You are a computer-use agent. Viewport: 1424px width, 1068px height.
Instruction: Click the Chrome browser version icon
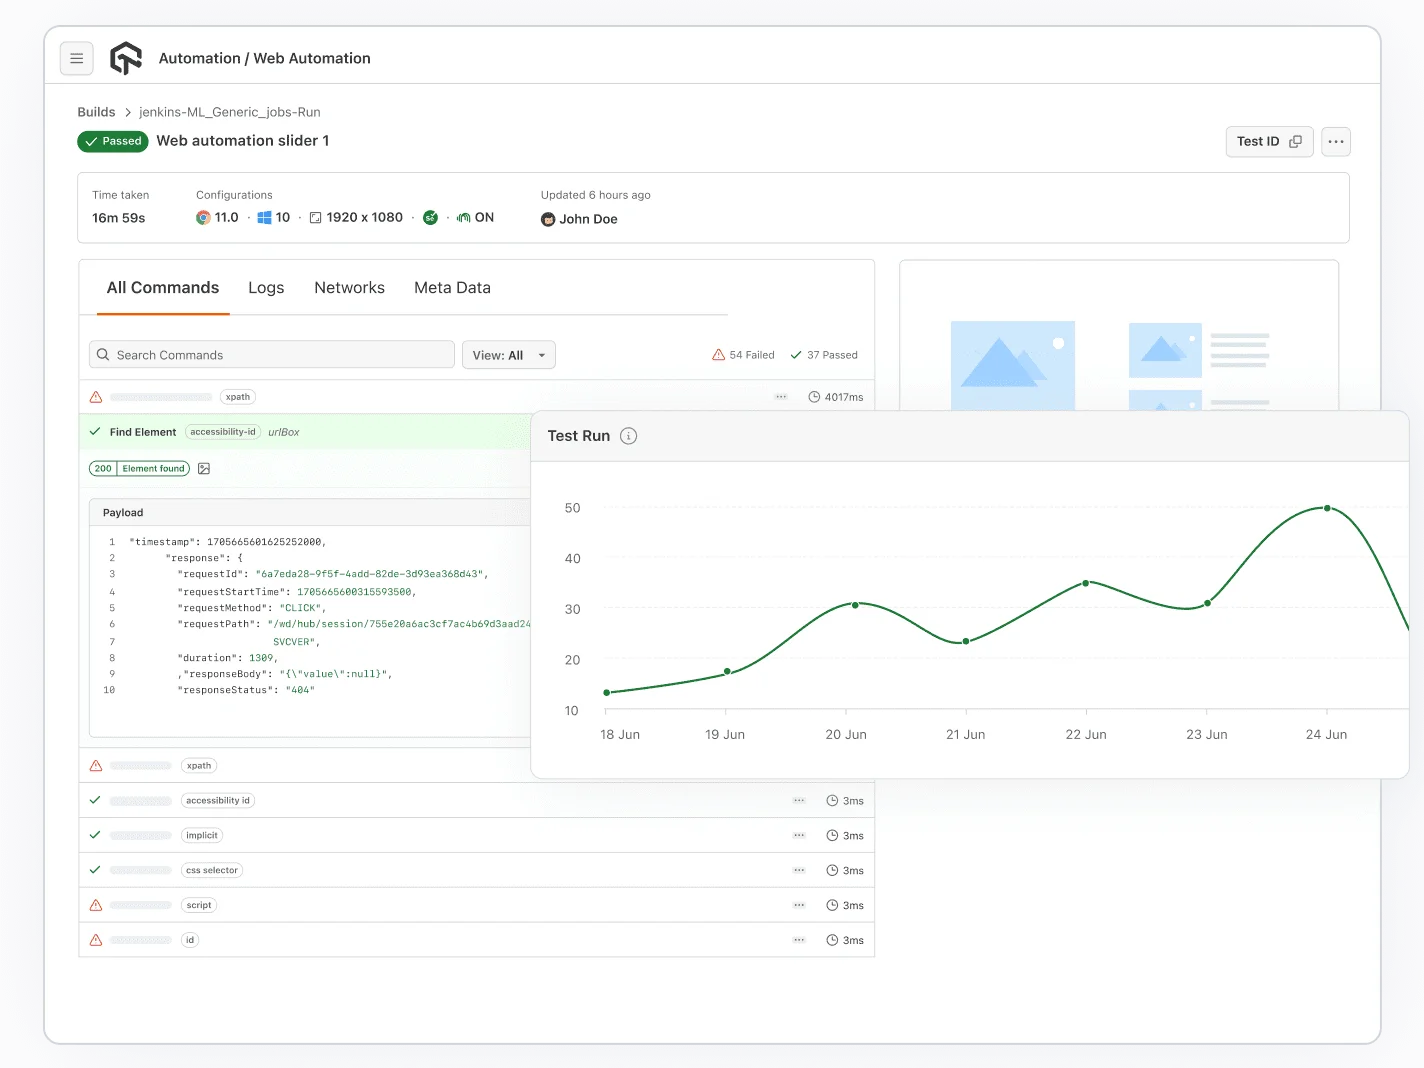[203, 217]
